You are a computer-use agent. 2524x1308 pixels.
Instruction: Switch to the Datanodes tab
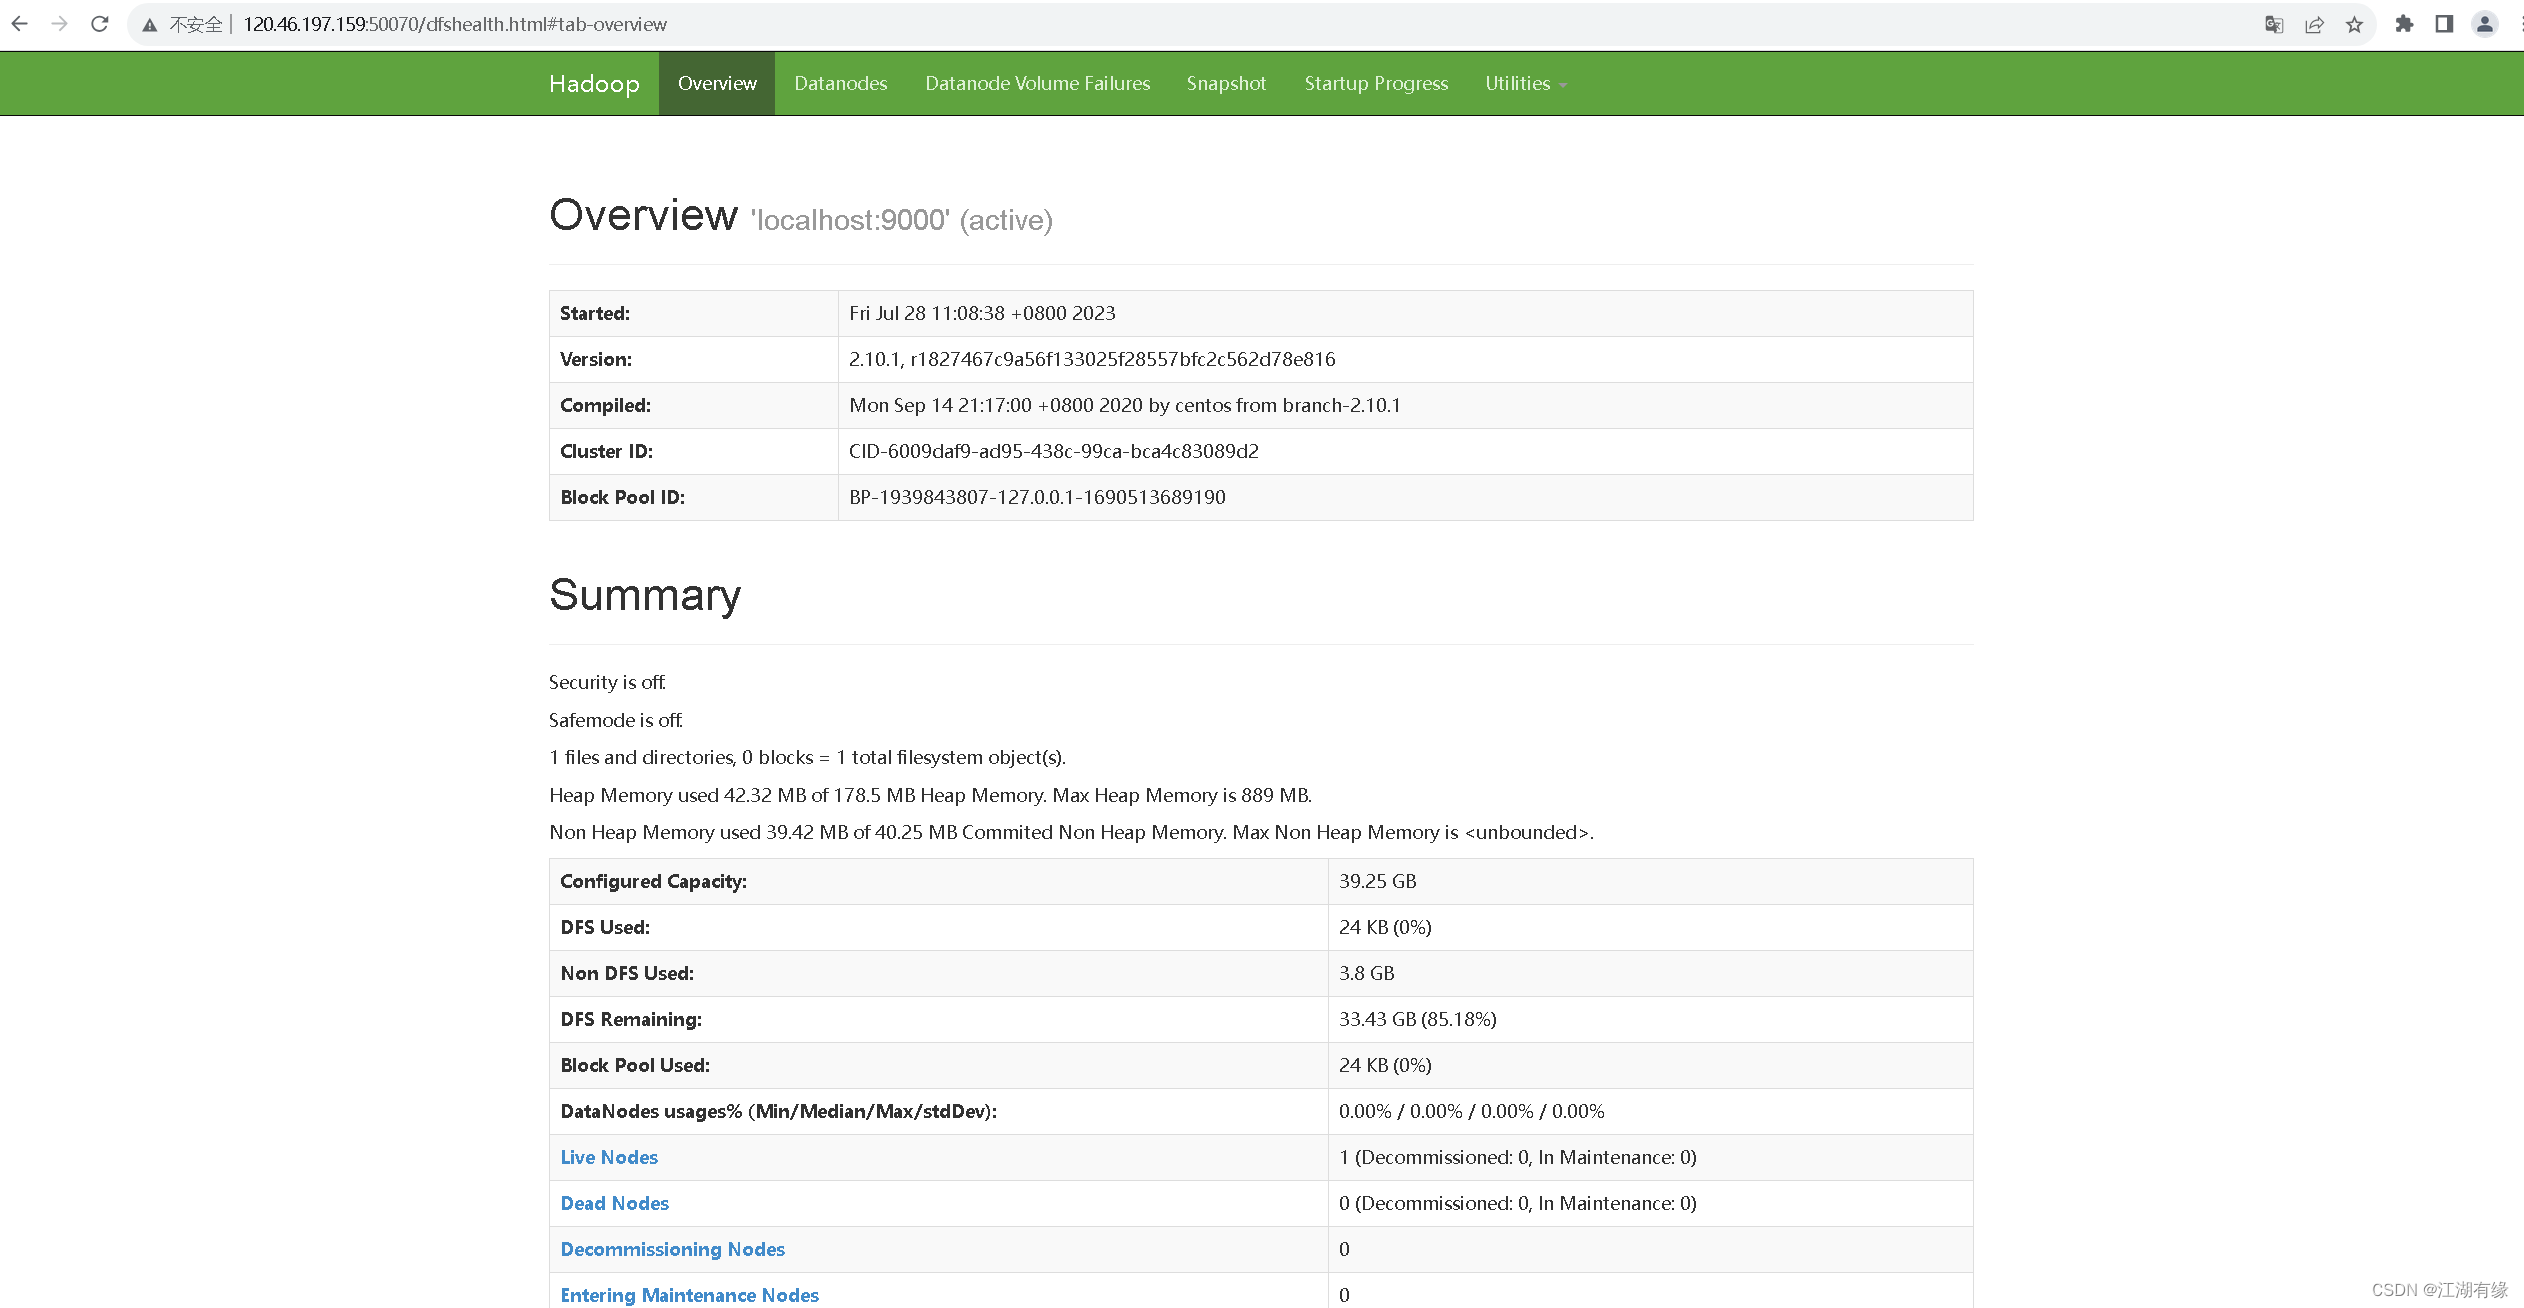click(840, 84)
